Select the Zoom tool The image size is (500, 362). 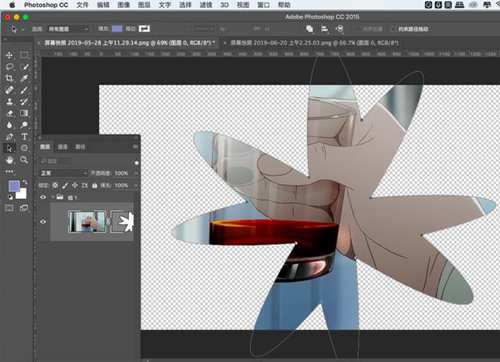pos(24,160)
